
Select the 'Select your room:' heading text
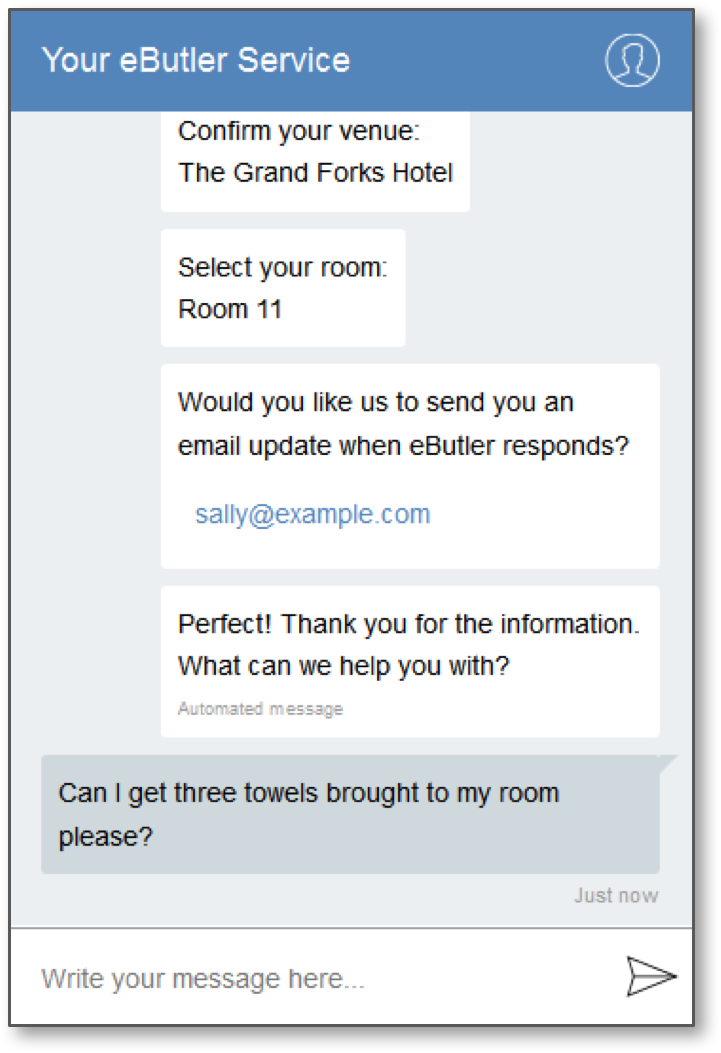click(283, 268)
